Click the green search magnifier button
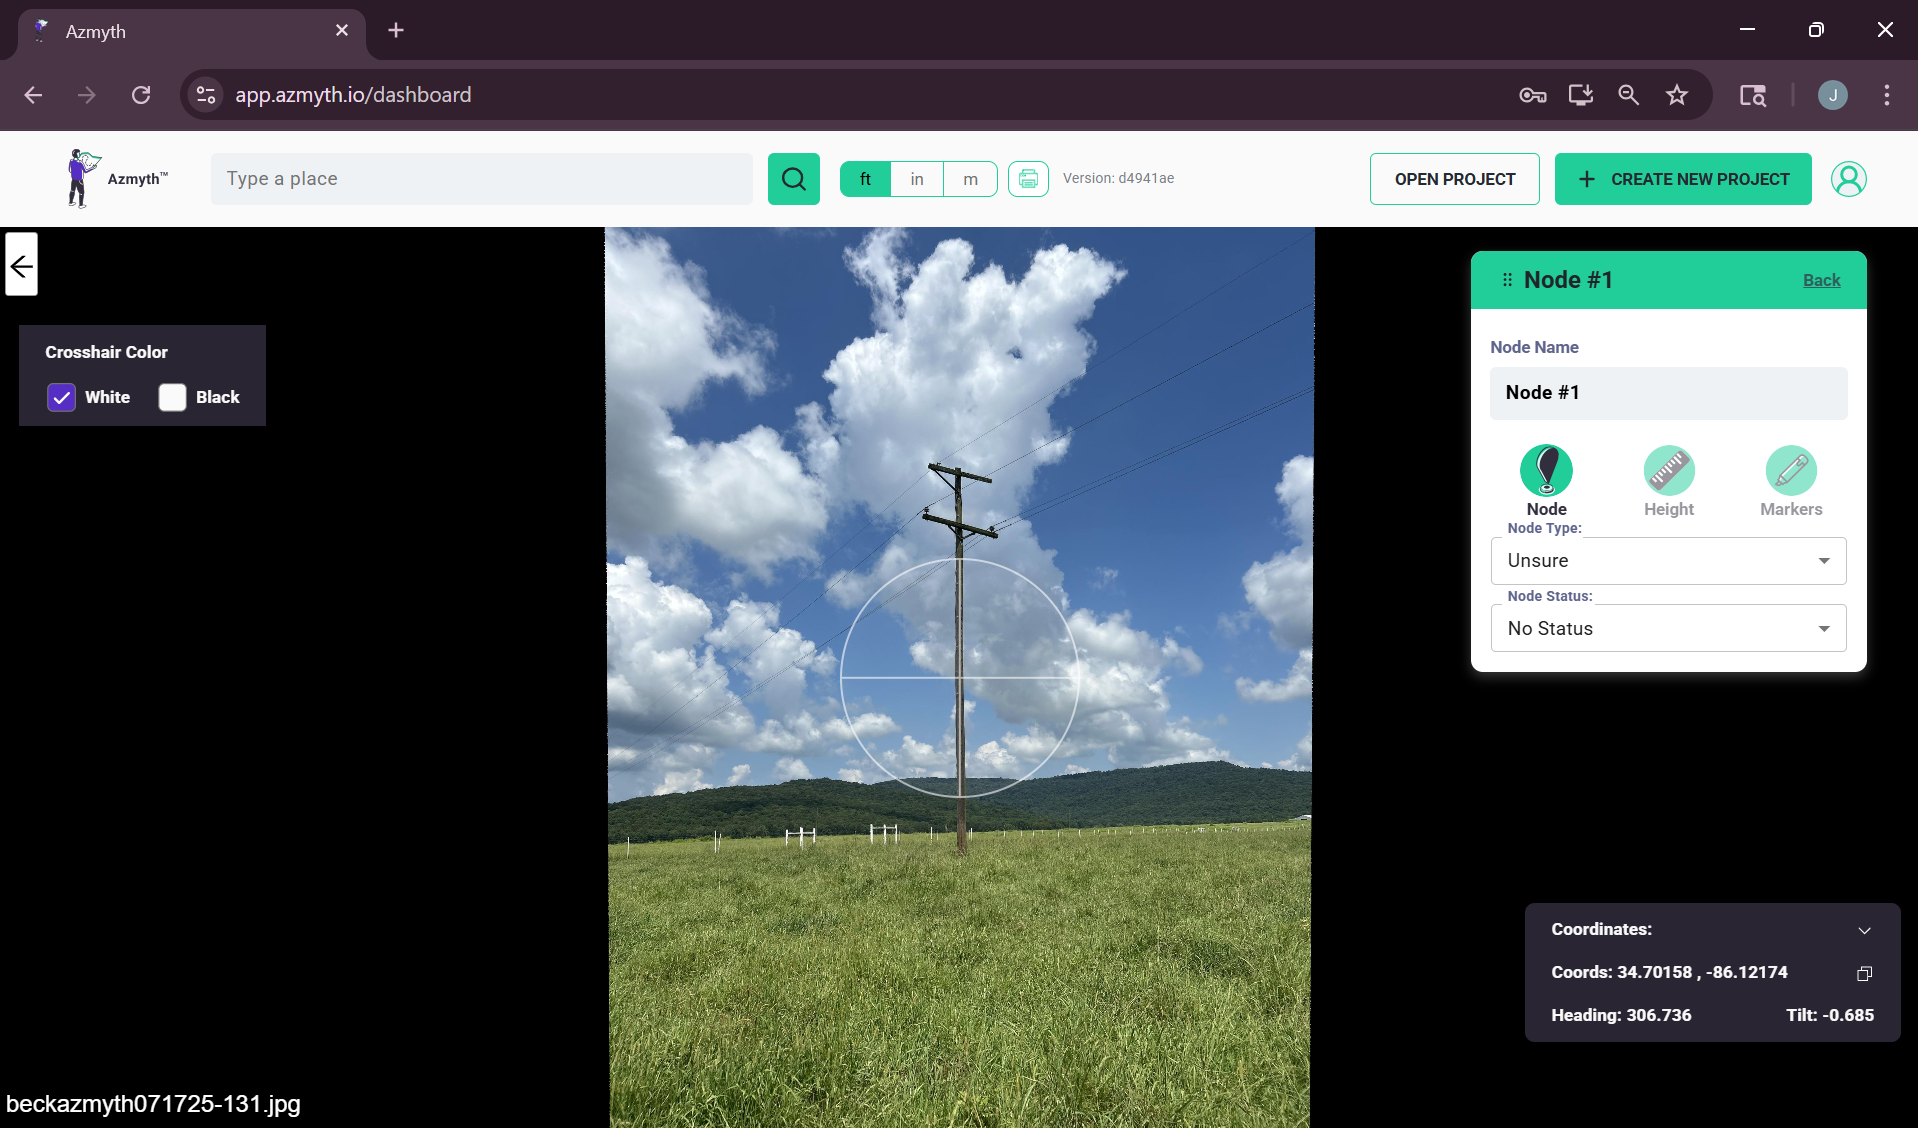 click(x=793, y=179)
